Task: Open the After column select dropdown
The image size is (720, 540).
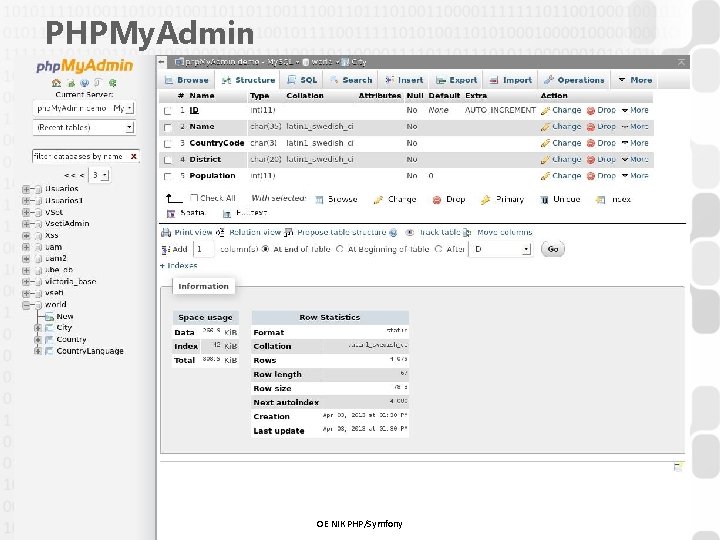Action: tap(501, 249)
